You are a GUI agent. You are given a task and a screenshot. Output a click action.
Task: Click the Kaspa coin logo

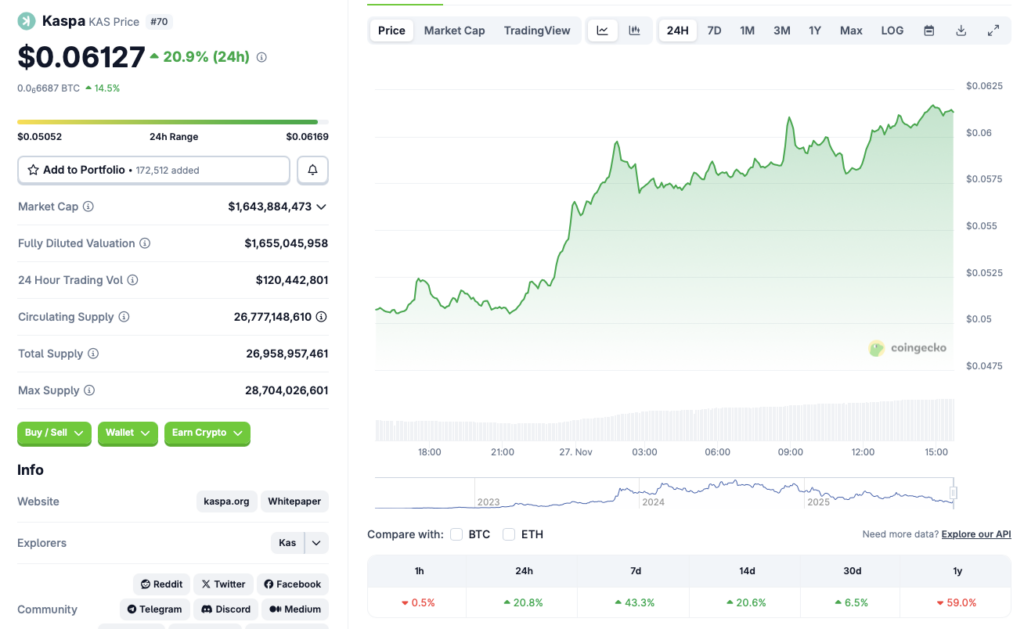click(24, 19)
